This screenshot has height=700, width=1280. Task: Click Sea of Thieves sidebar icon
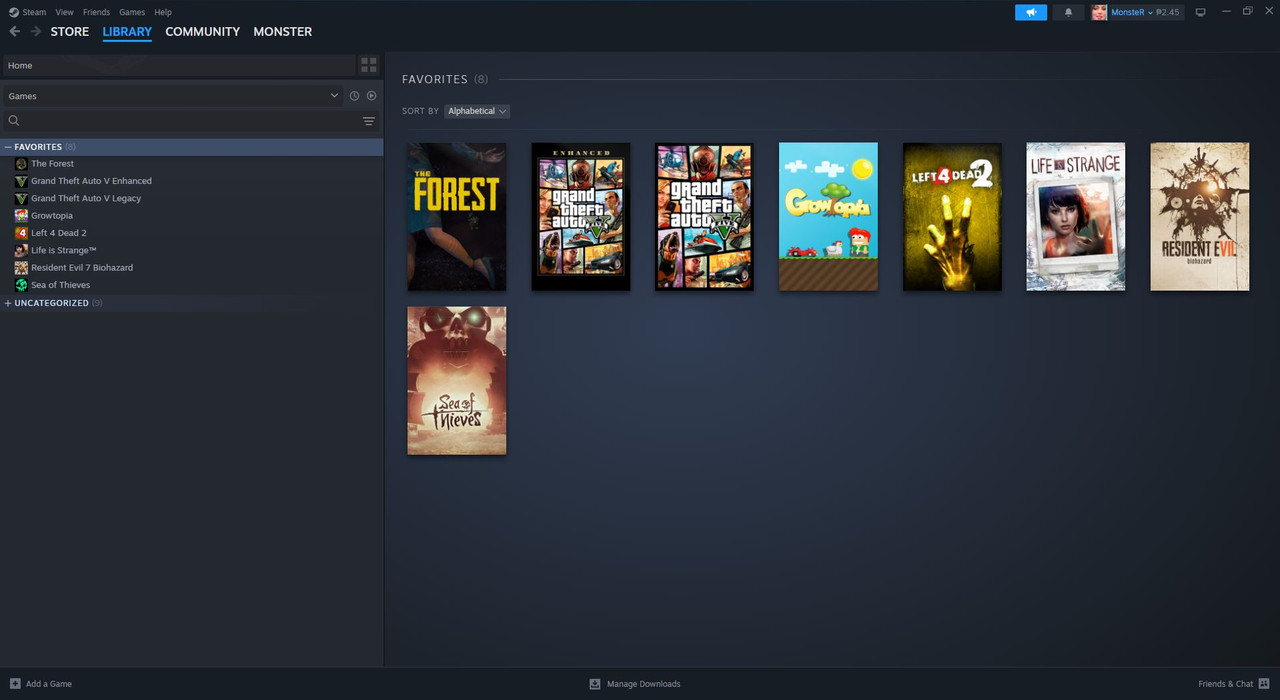pos(21,285)
